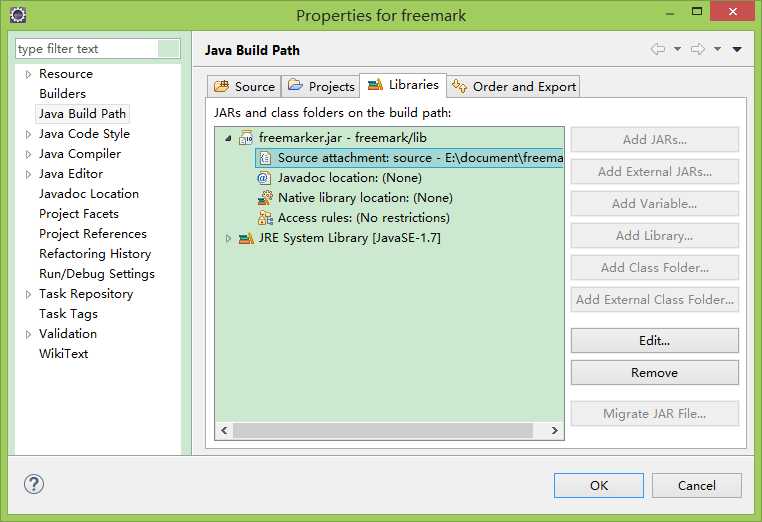The height and width of the screenshot is (522, 762).
Task: Click the type filter text field
Action: (97, 49)
